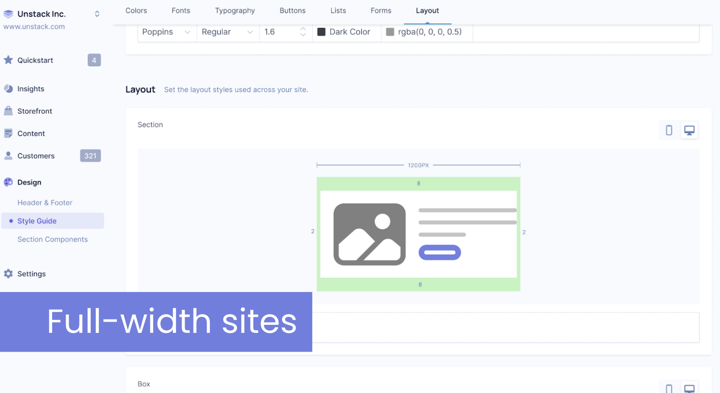Image resolution: width=720 pixels, height=393 pixels.
Task: Go to Insights in the sidebar
Action: [31, 89]
